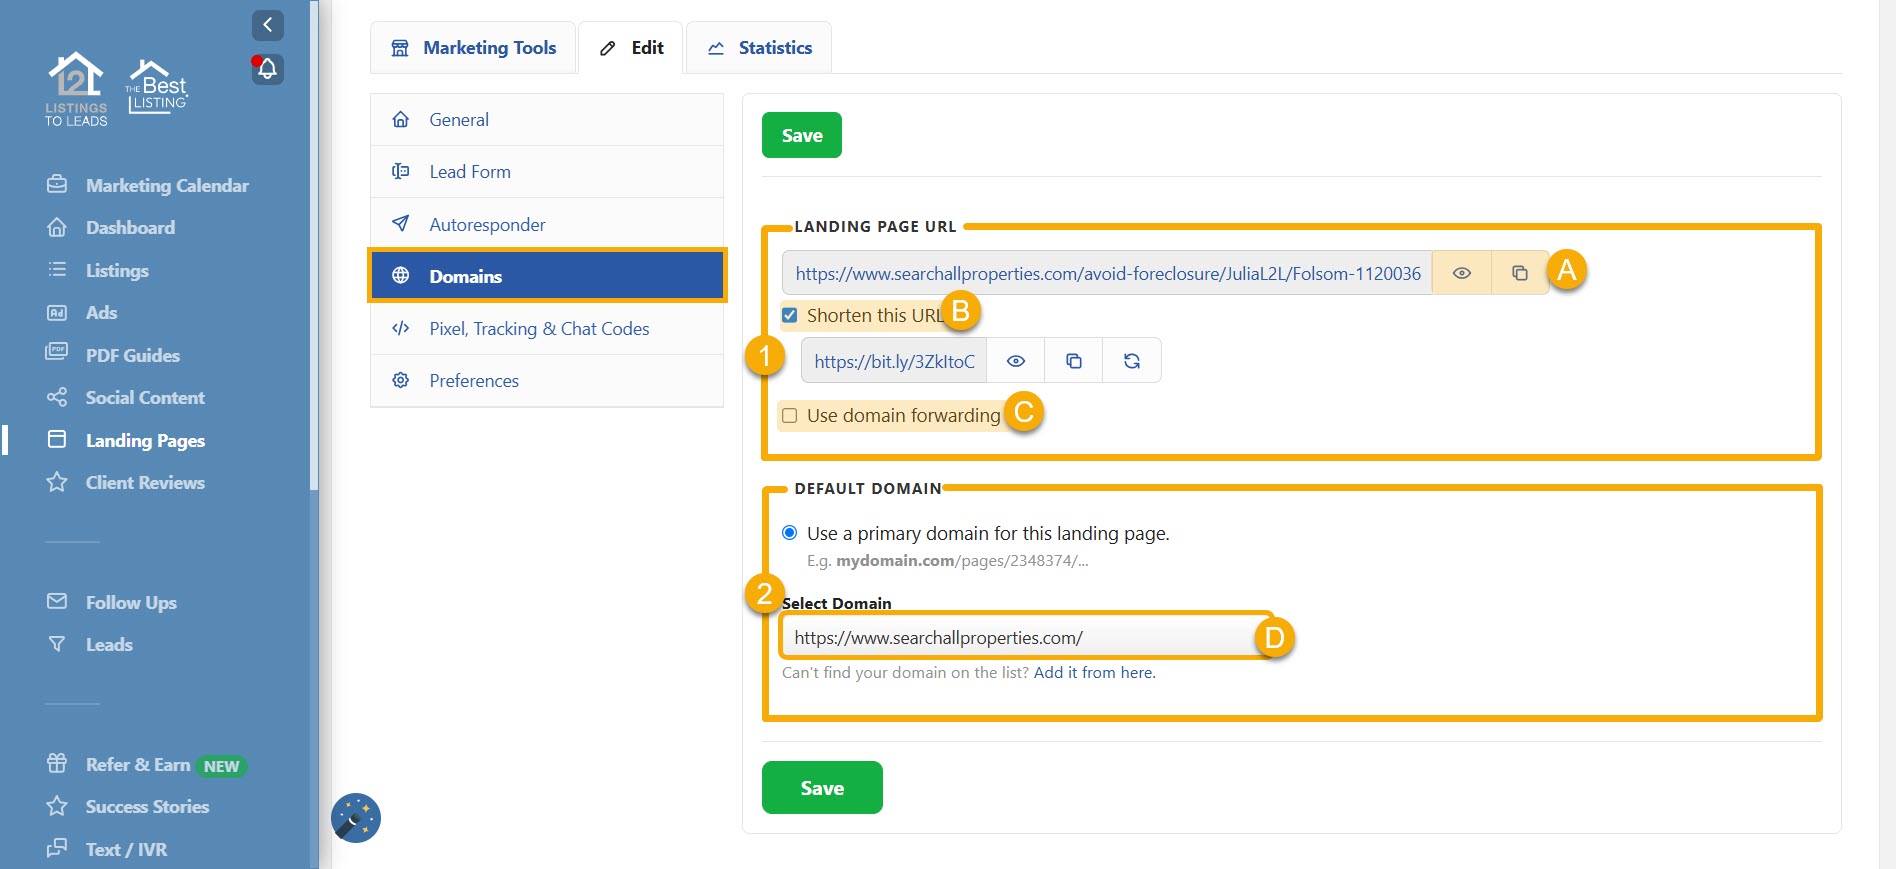Click the top Save button

point(801,135)
